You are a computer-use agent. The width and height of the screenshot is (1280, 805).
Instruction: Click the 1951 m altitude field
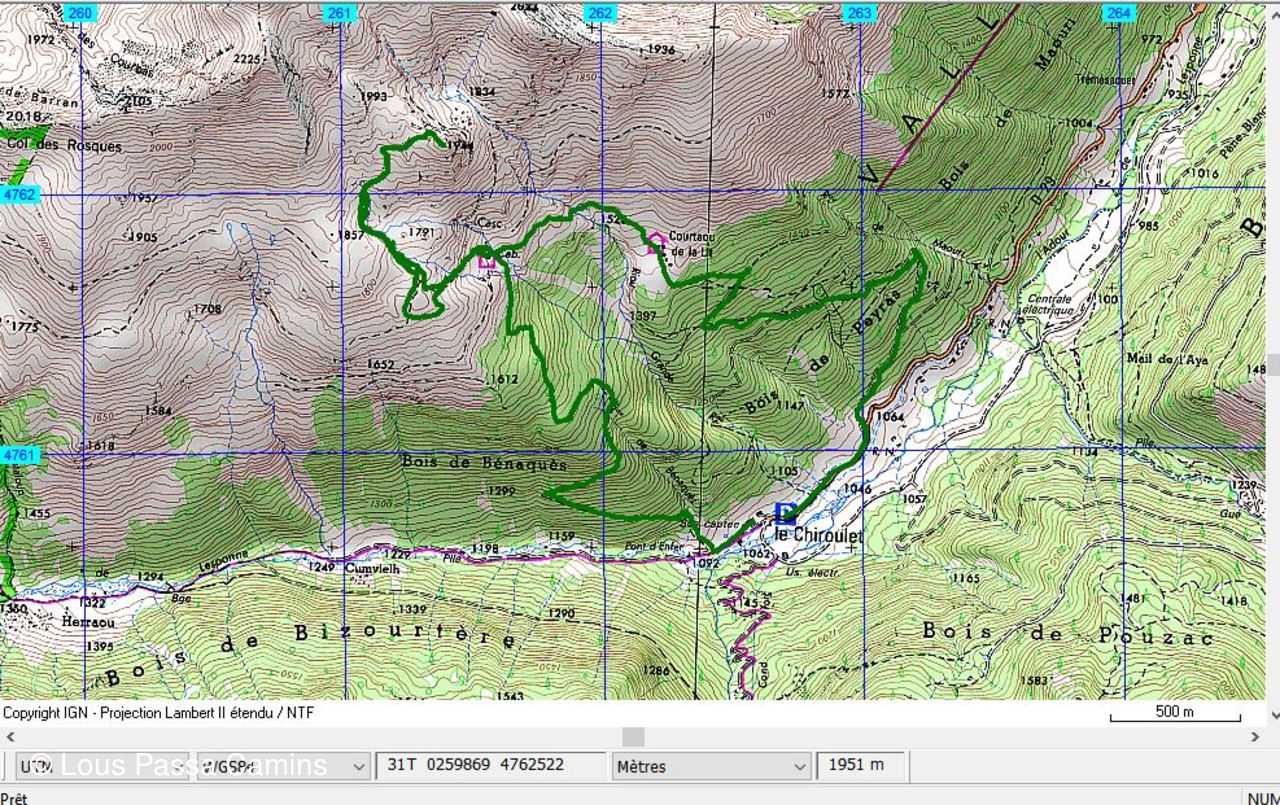coord(861,765)
